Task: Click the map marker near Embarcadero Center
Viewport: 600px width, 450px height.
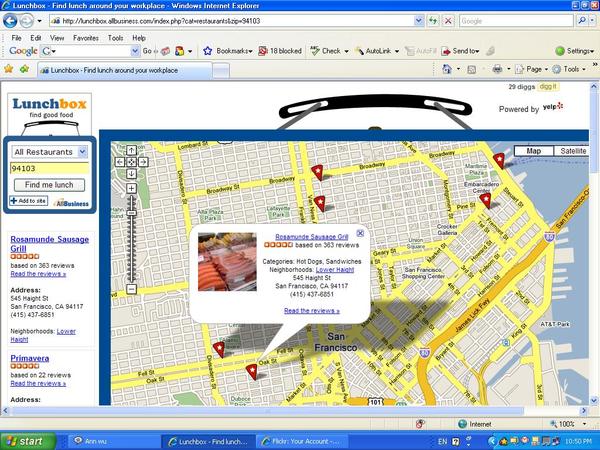Action: pyautogui.click(x=486, y=201)
